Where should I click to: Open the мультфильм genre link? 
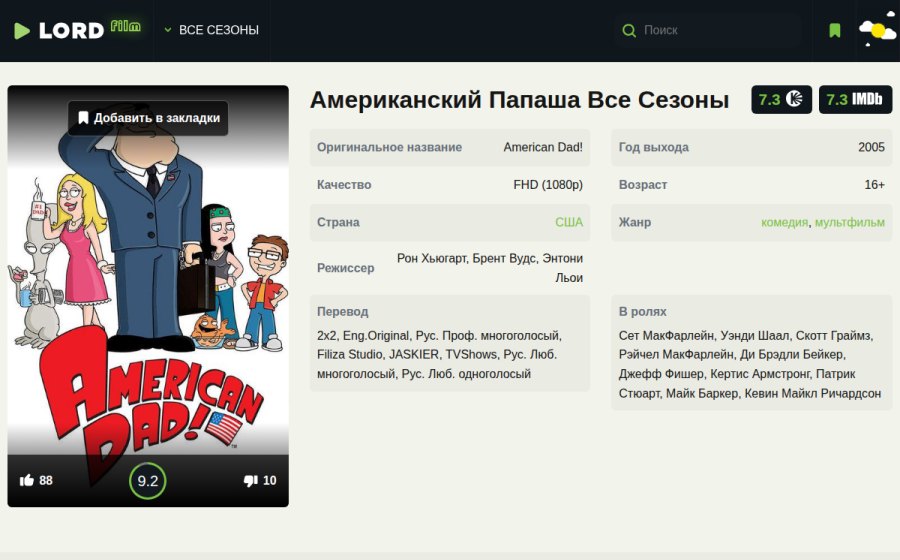click(x=849, y=222)
